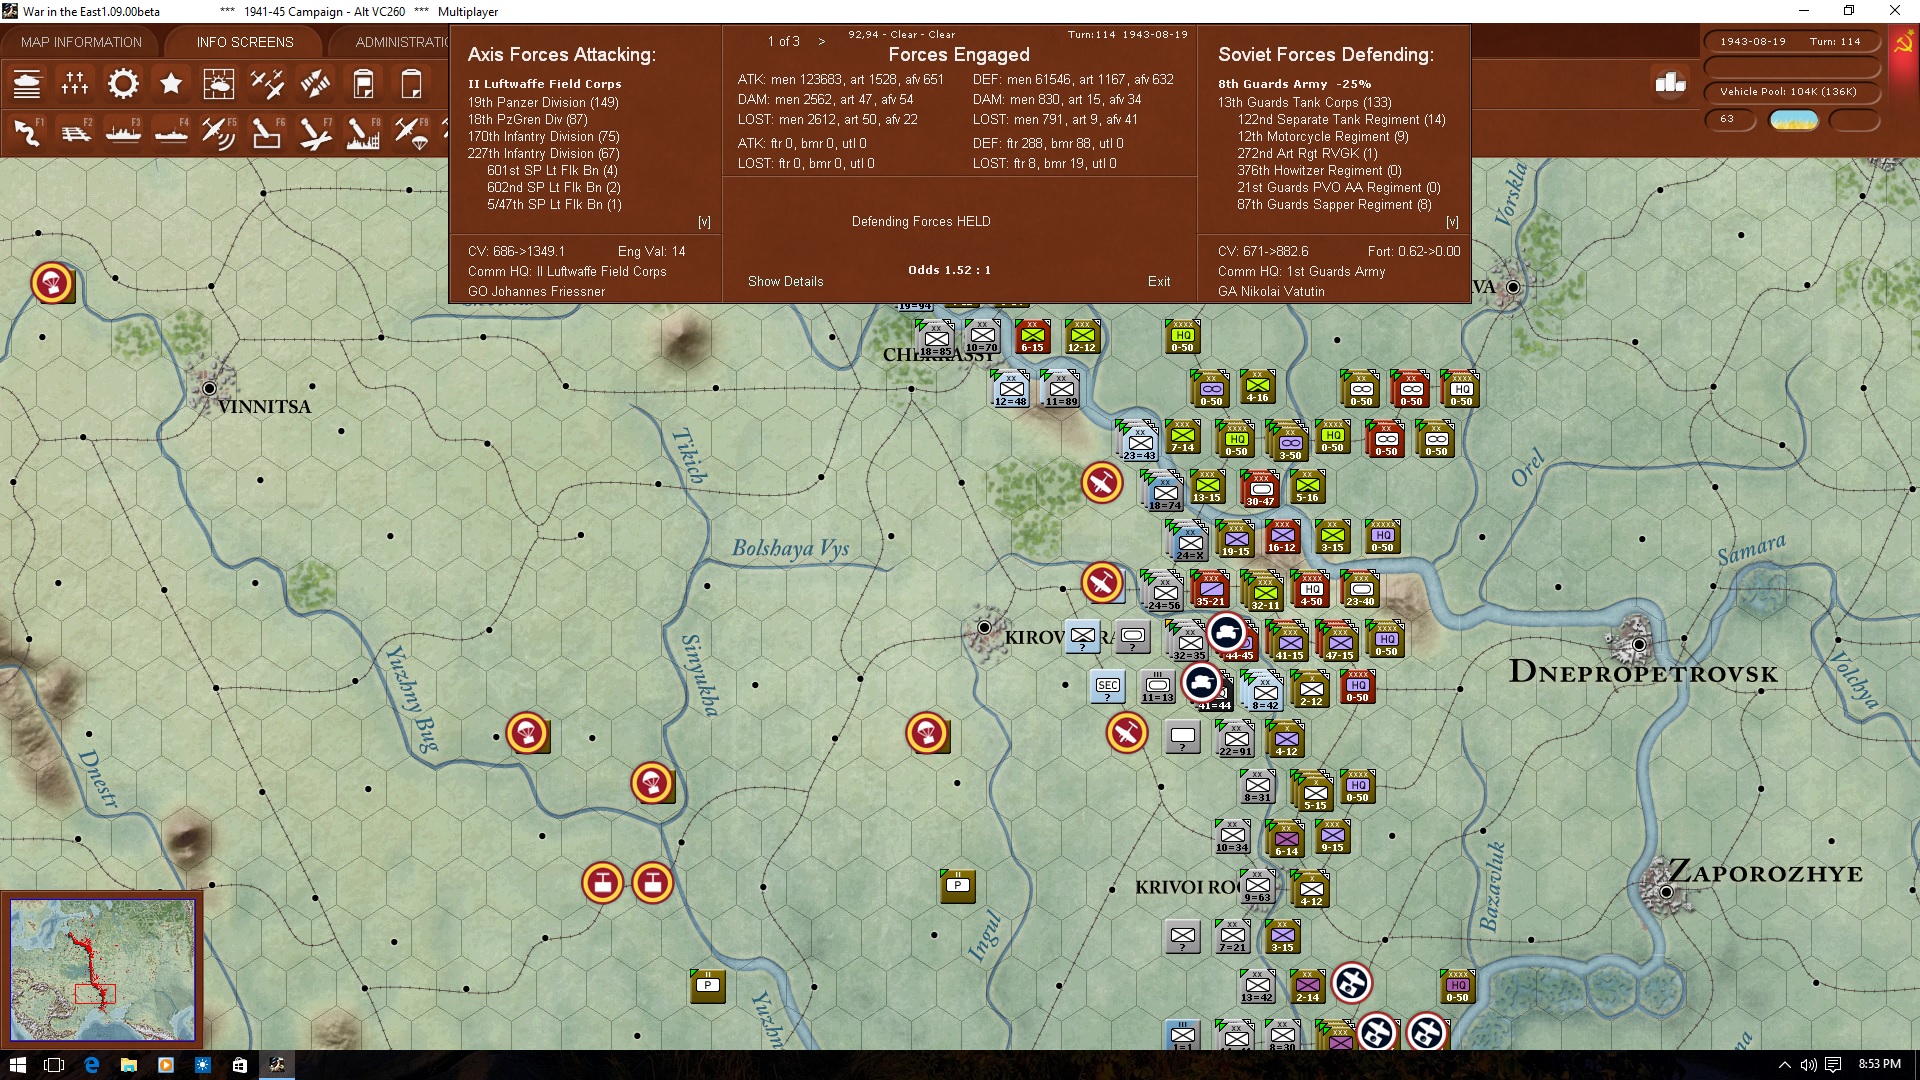This screenshot has width=1920, height=1080.
Task: Select the F5 air recon mode
Action: (219, 132)
